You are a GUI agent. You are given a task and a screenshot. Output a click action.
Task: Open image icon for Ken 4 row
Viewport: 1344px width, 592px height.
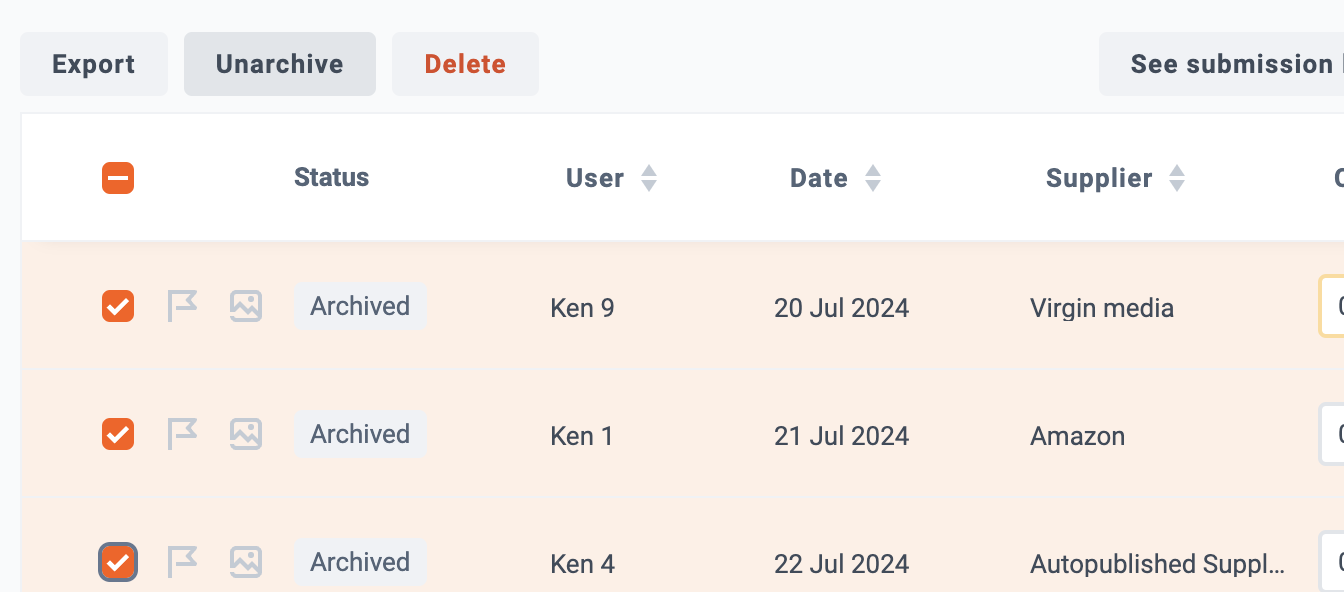[246, 562]
